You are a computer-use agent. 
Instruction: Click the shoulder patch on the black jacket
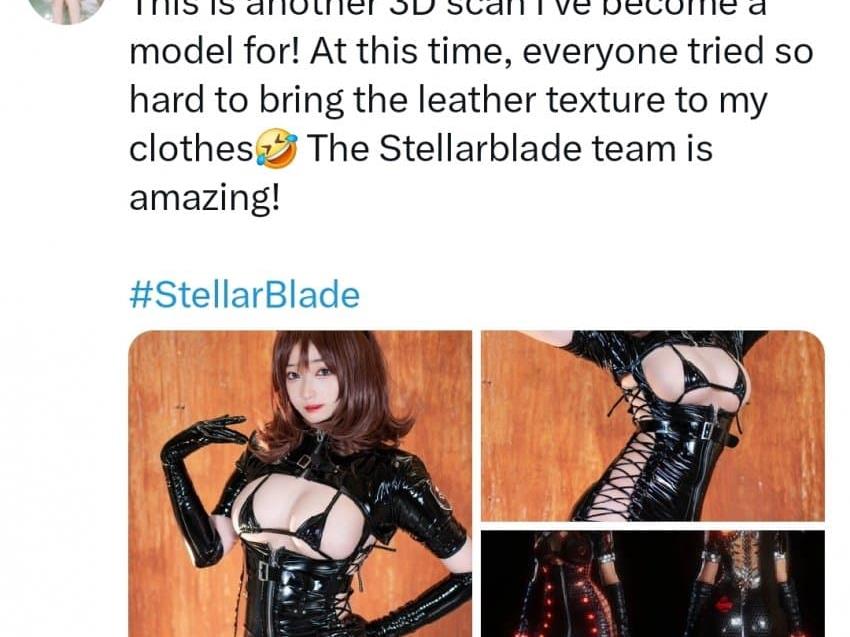(x=442, y=496)
